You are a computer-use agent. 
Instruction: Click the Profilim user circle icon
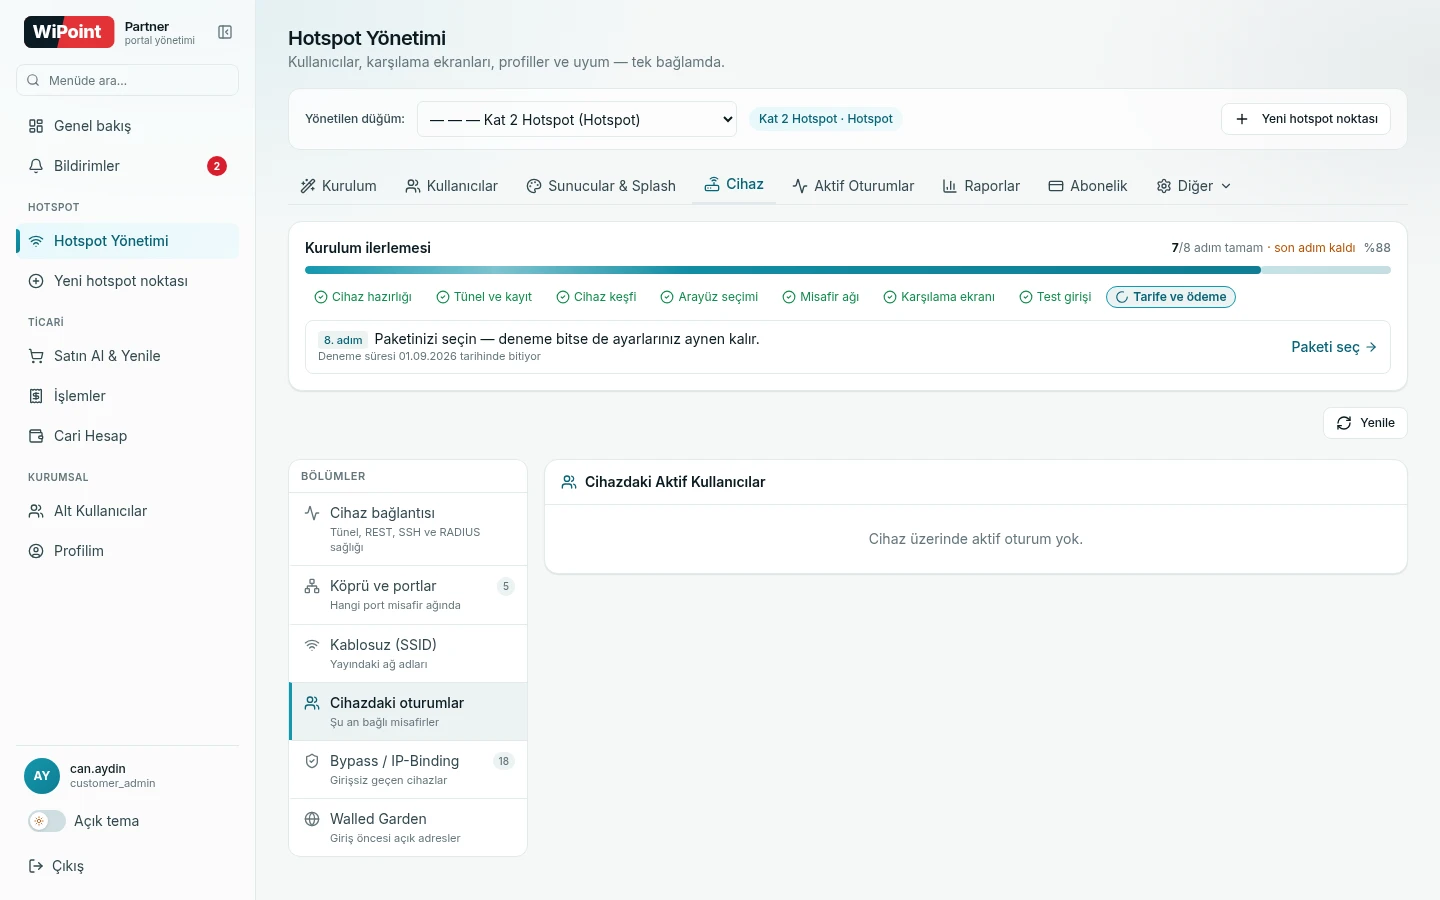(x=36, y=551)
